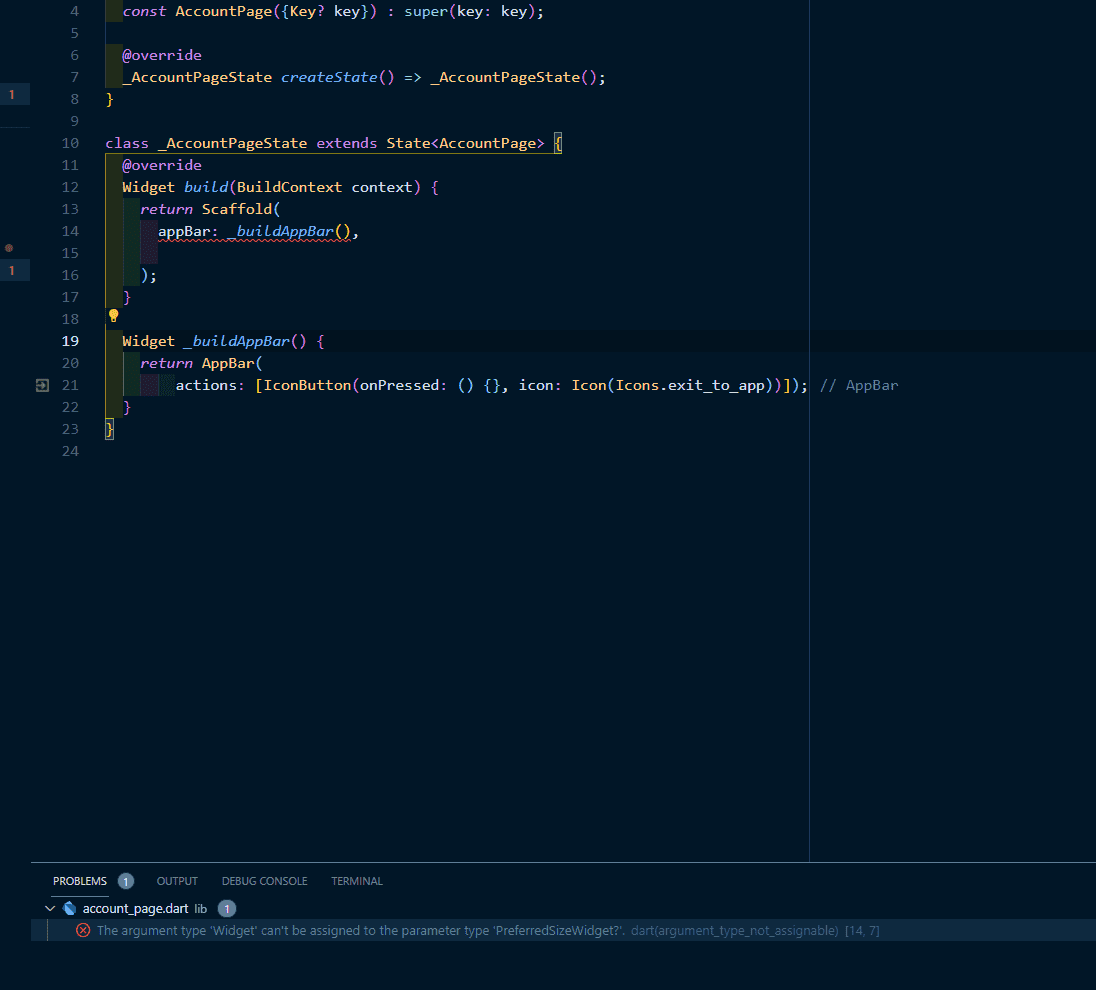Click the createState method name on line 7
The width and height of the screenshot is (1096, 990).
point(329,77)
